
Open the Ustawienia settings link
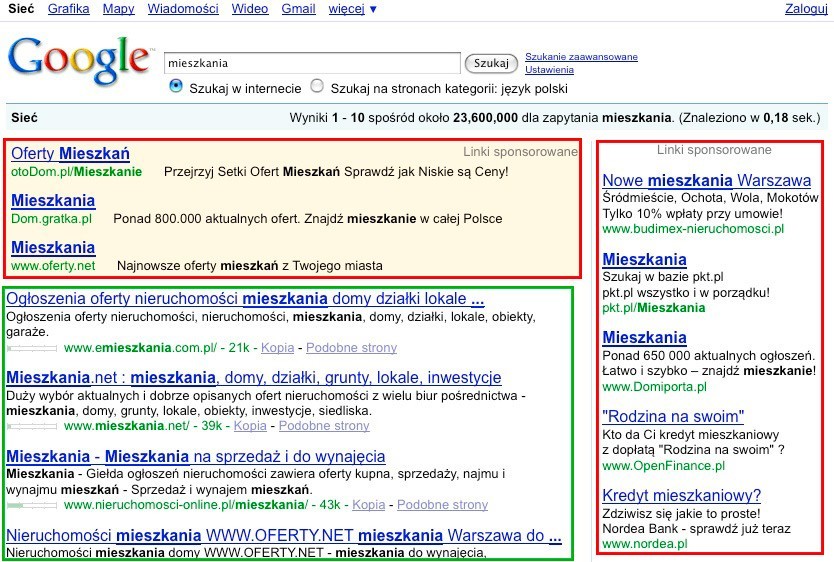tap(549, 70)
